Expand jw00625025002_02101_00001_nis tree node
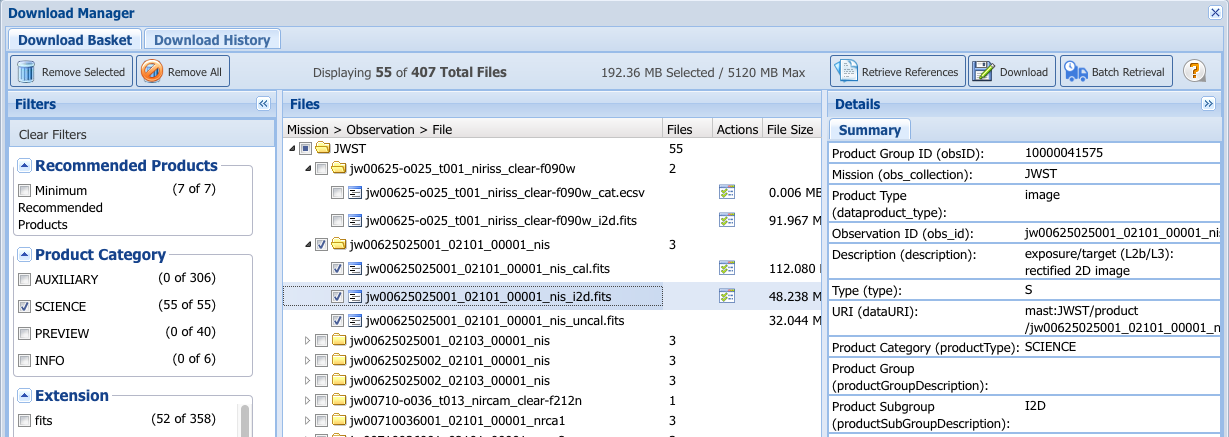 coord(307,360)
